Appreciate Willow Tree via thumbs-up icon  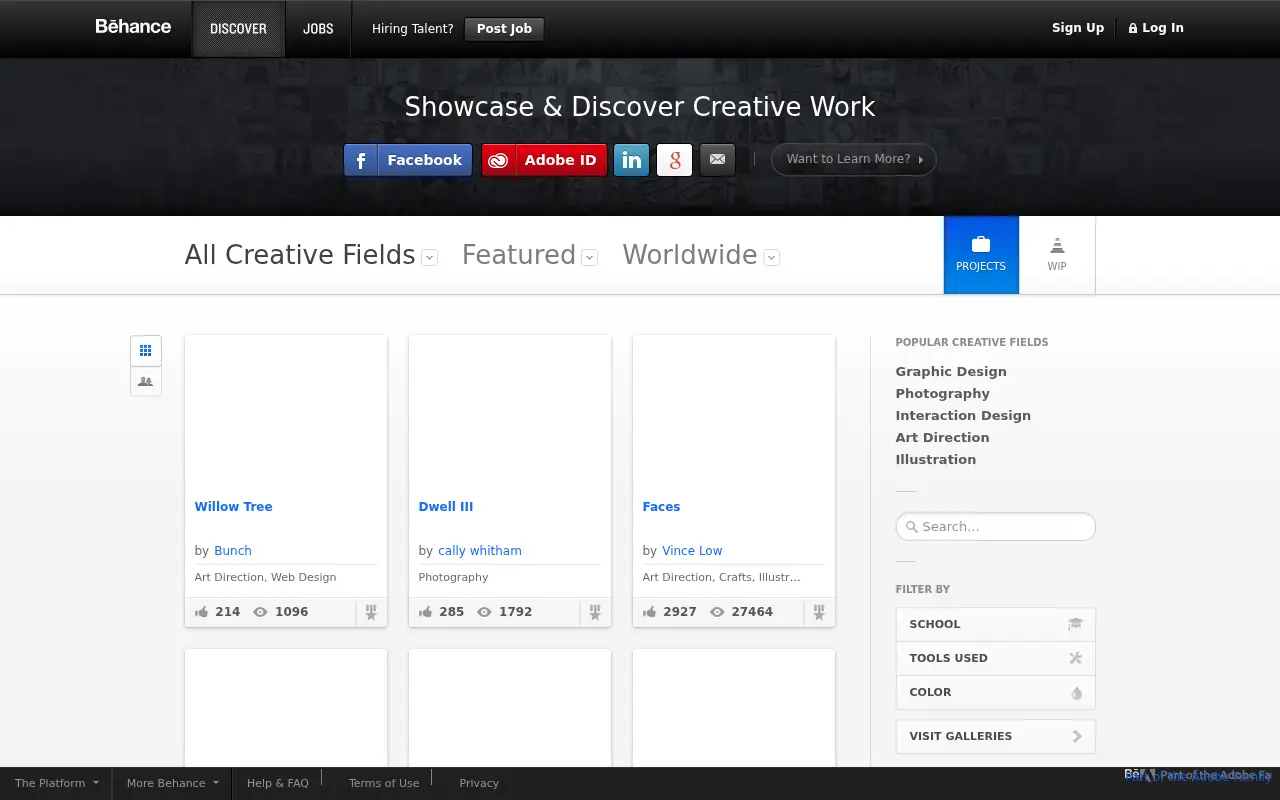pyautogui.click(x=202, y=612)
